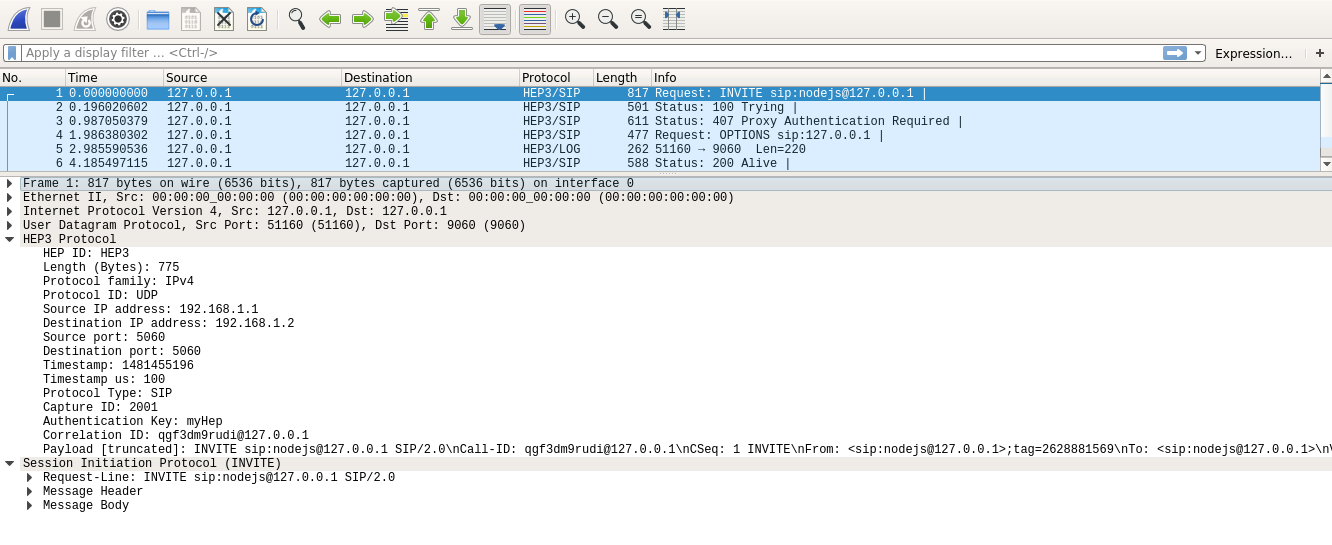Image resolution: width=1332 pixels, height=545 pixels.
Task: Select Protocol family: IPv4 field
Action: (x=118, y=281)
